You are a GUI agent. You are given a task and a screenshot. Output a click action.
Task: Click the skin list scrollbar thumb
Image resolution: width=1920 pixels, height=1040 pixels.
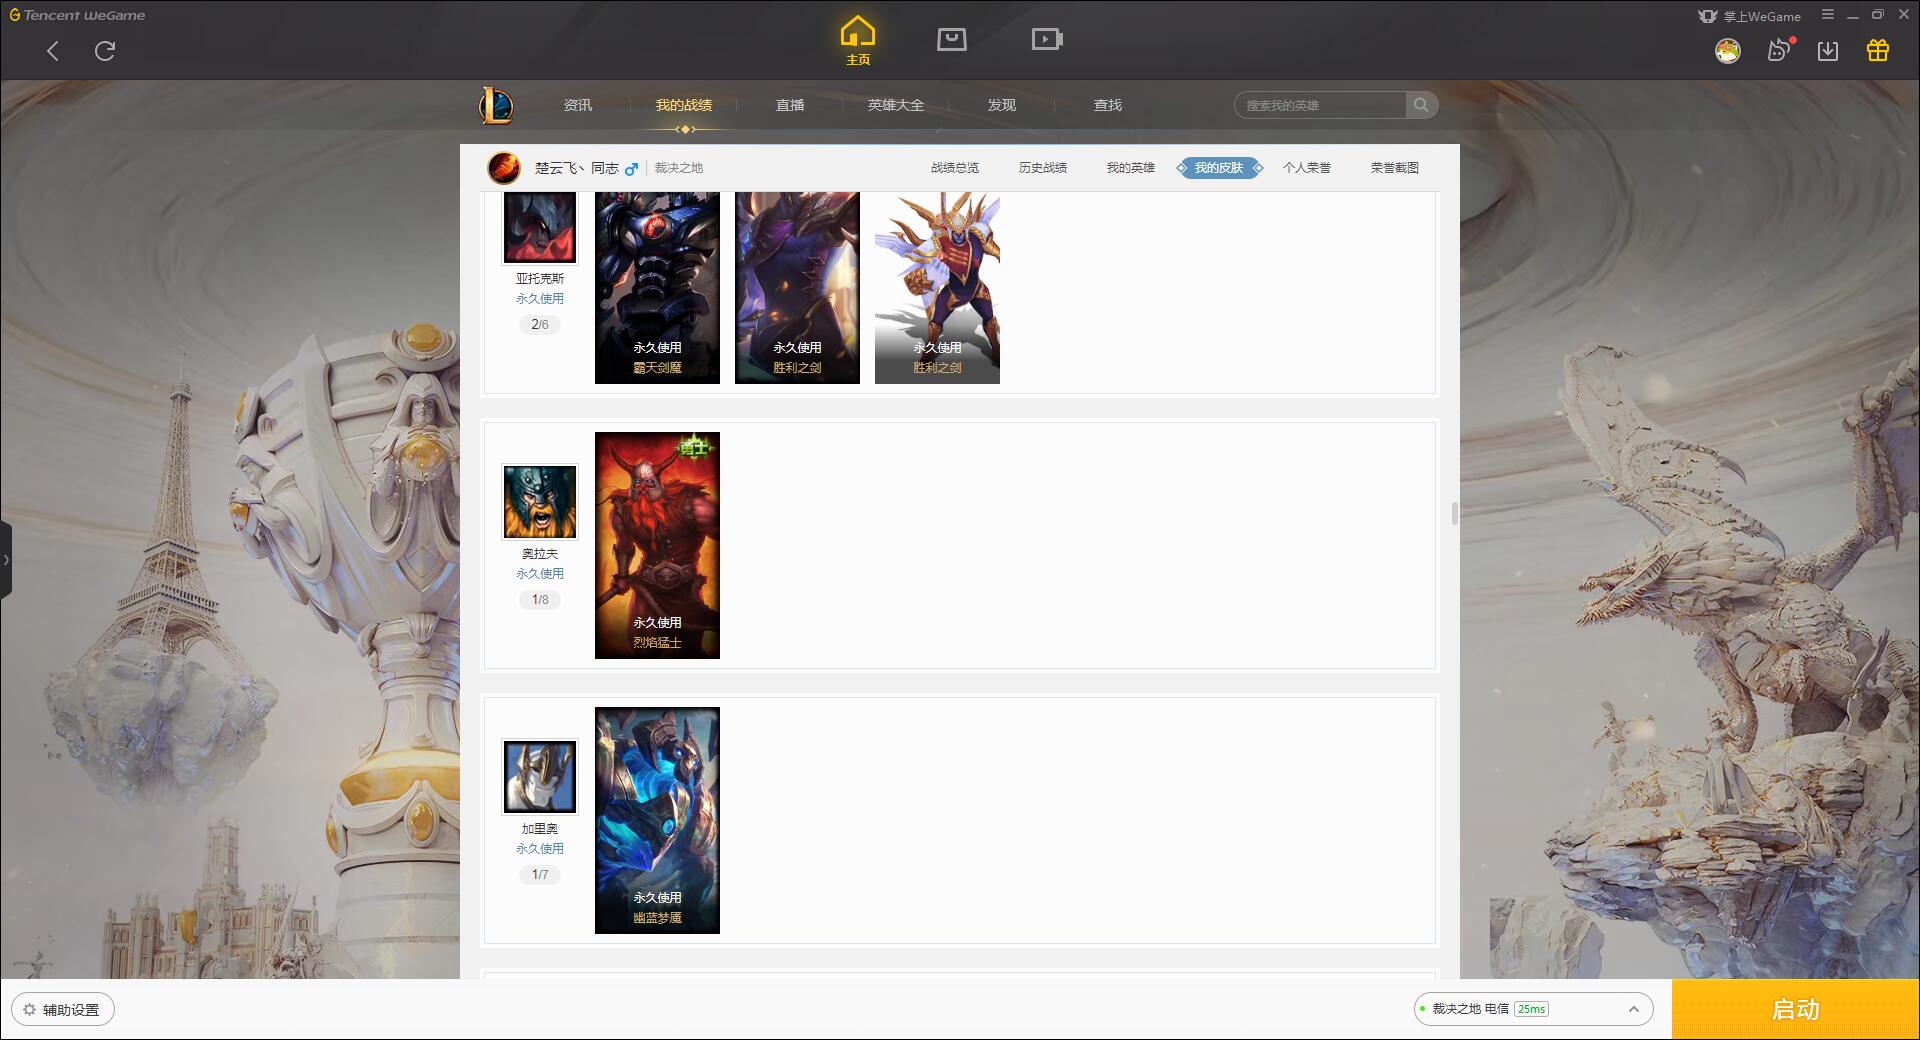[1454, 513]
